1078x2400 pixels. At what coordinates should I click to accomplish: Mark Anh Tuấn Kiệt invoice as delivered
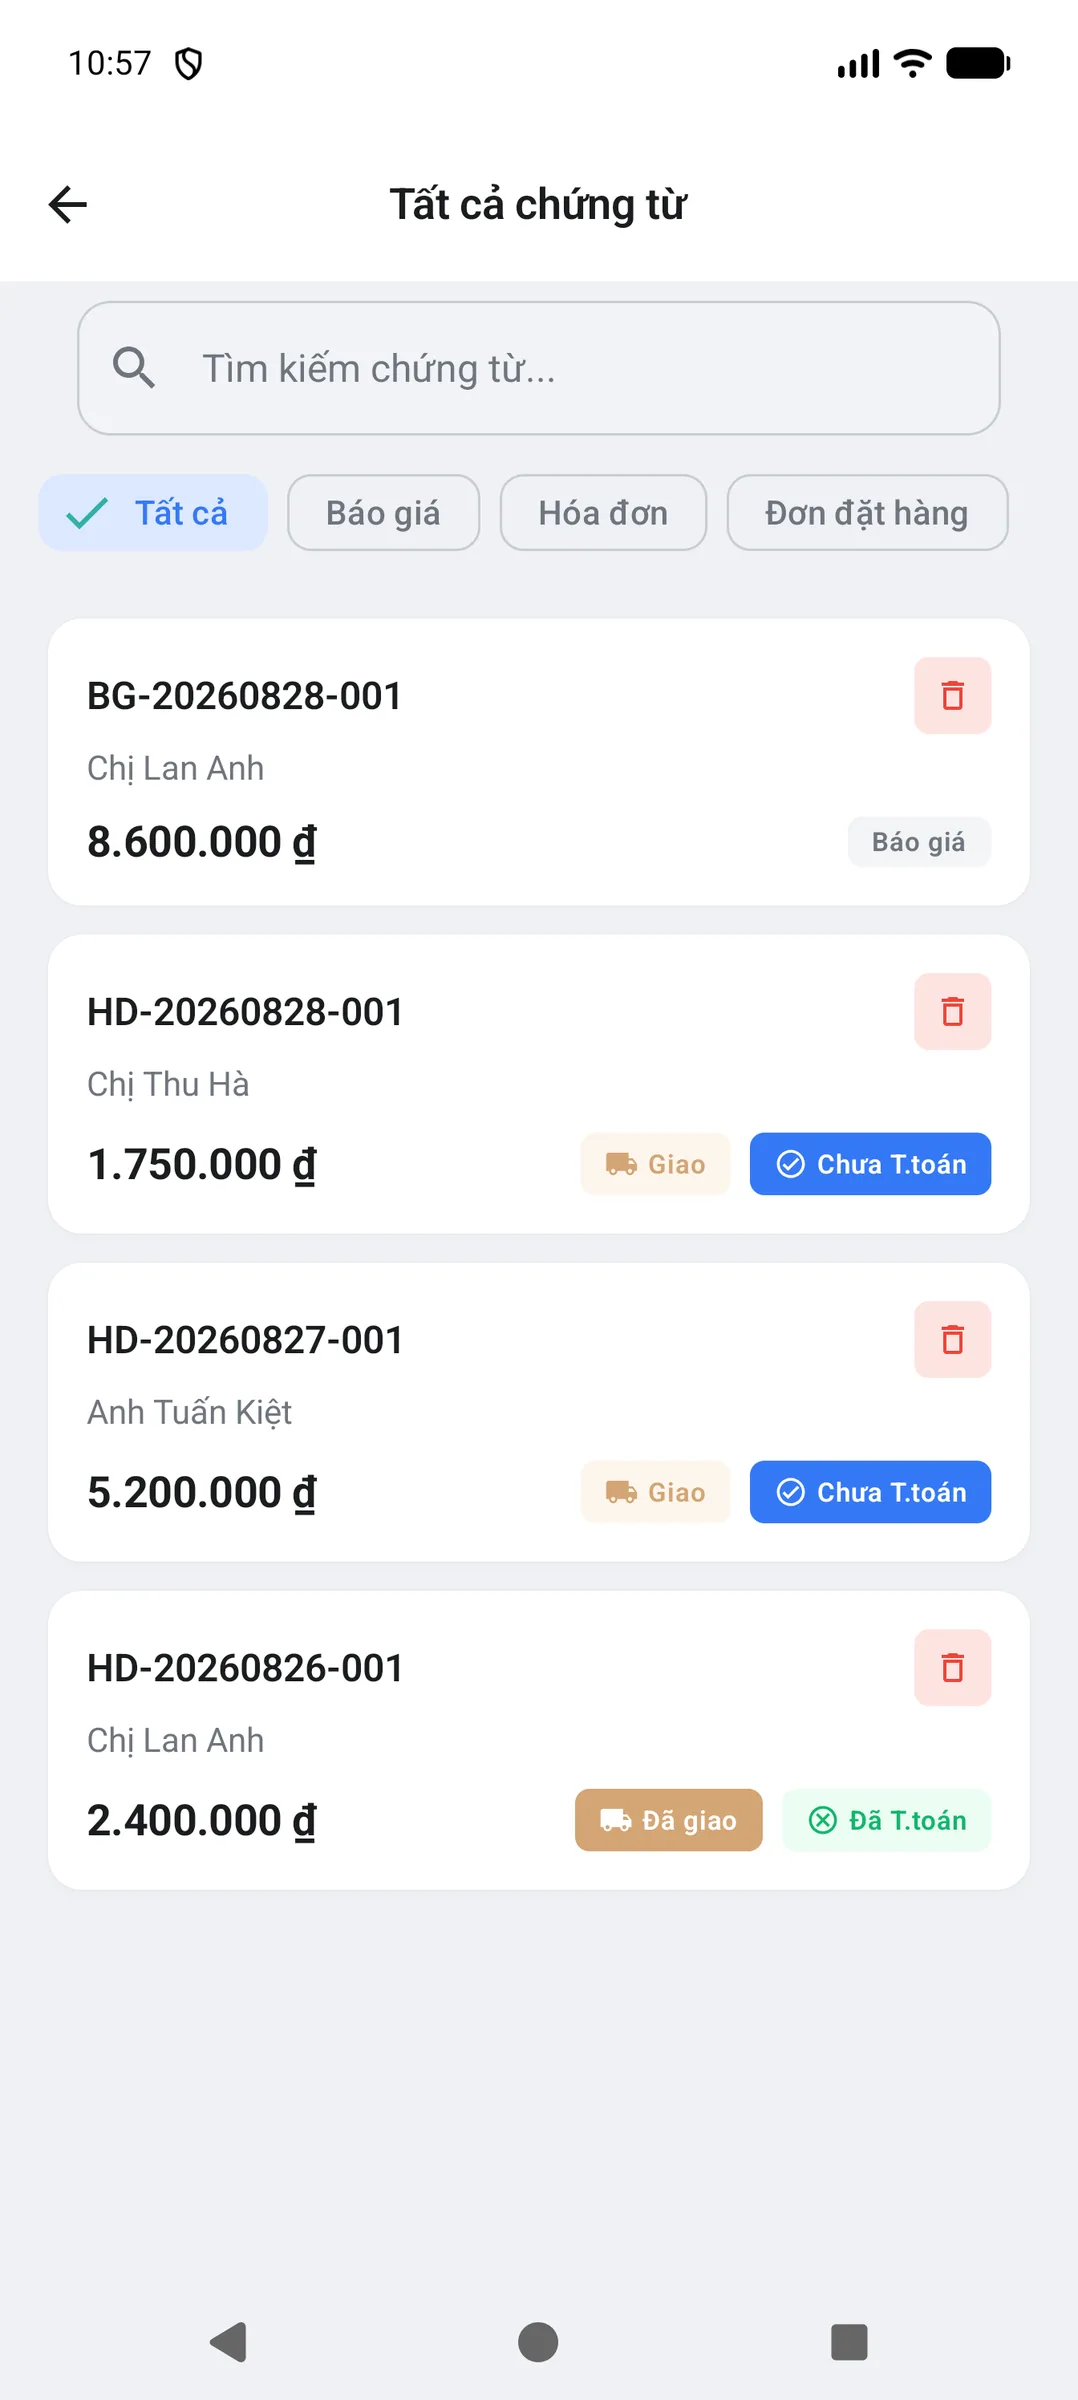coord(655,1492)
